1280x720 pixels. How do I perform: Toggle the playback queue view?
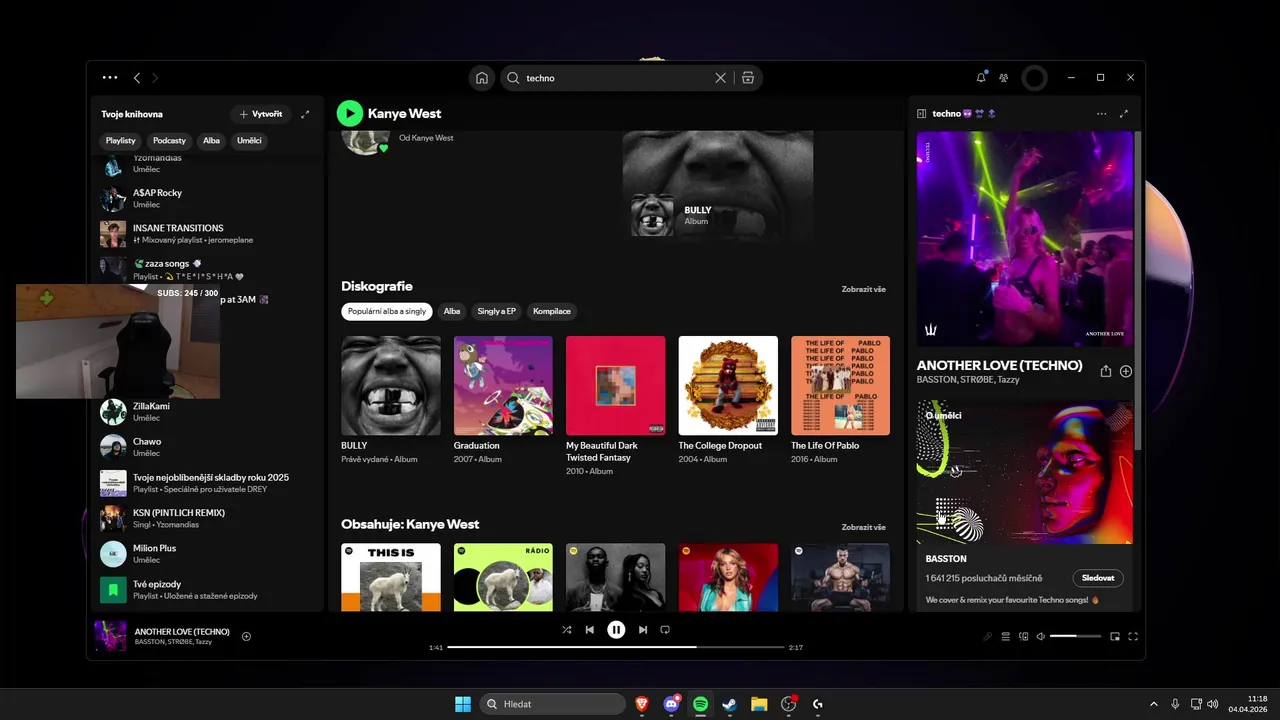coord(1006,636)
